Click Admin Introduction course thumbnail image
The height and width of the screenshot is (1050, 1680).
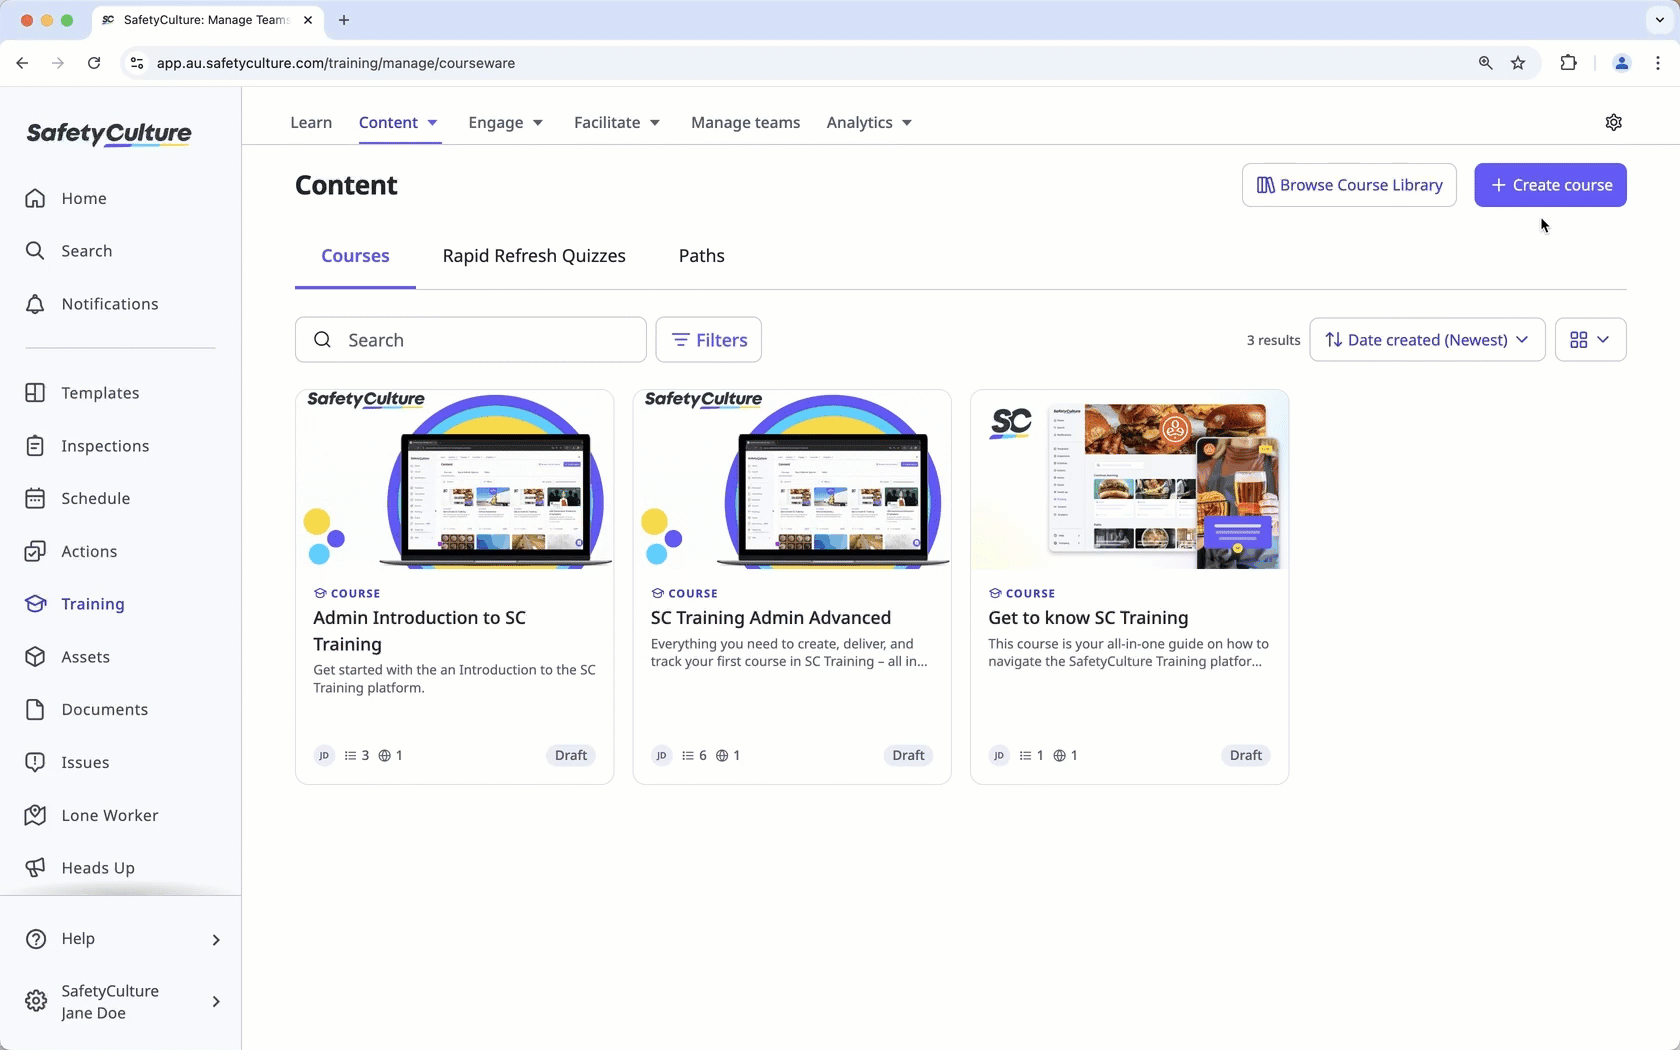(455, 480)
